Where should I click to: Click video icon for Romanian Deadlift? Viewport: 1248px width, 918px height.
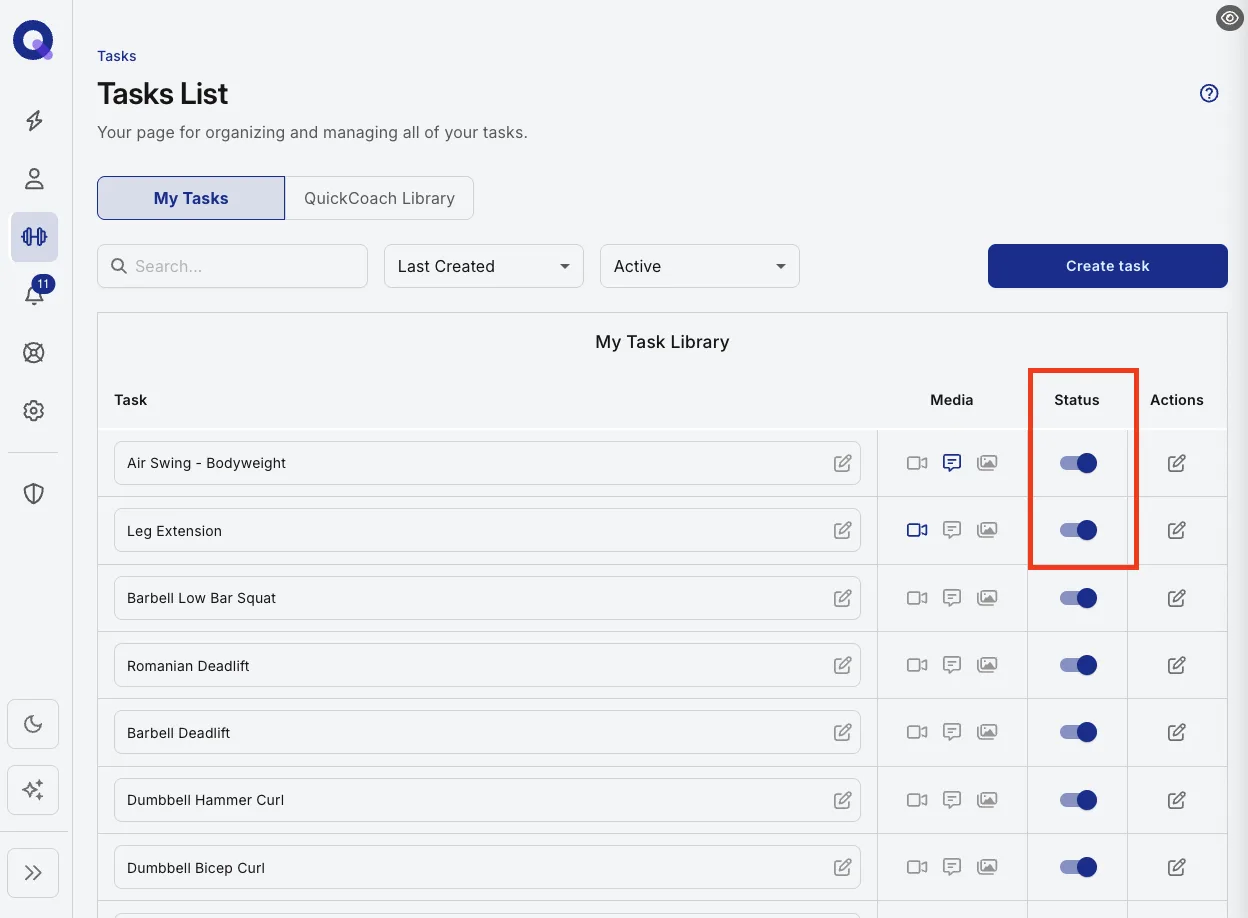point(917,665)
